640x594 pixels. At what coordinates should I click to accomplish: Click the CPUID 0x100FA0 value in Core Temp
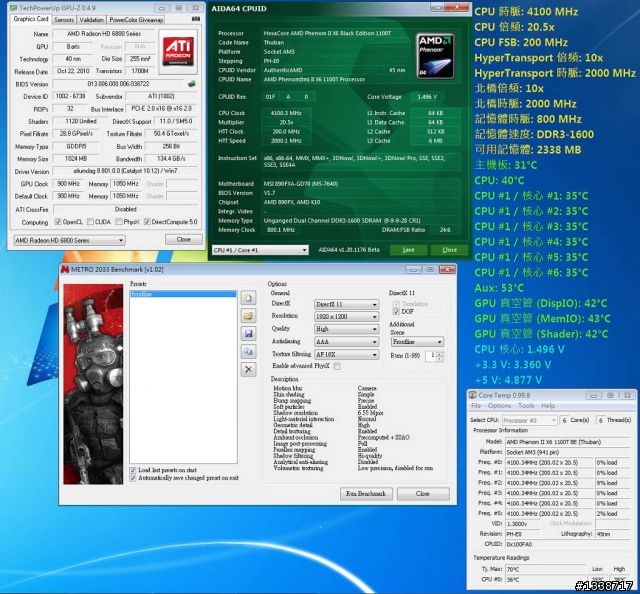click(x=567, y=544)
